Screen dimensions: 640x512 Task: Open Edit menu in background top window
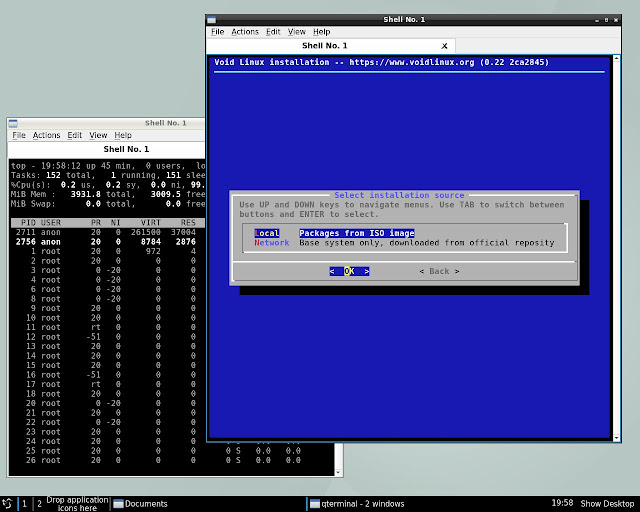tap(74, 135)
